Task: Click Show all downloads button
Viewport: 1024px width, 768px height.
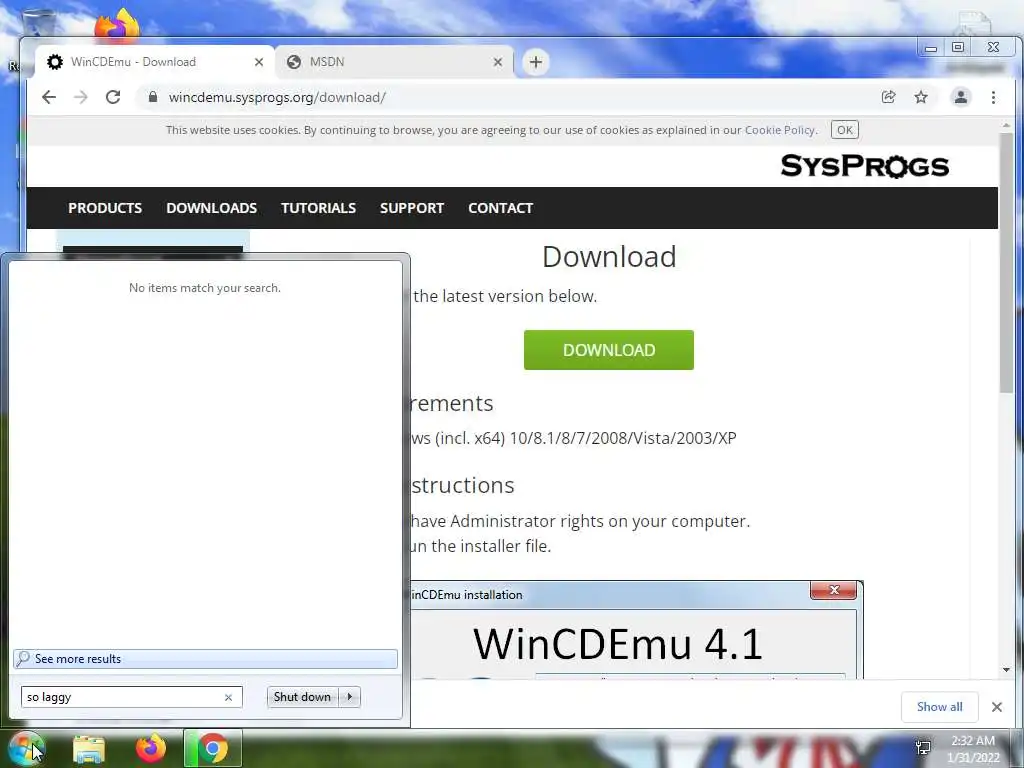Action: click(939, 707)
